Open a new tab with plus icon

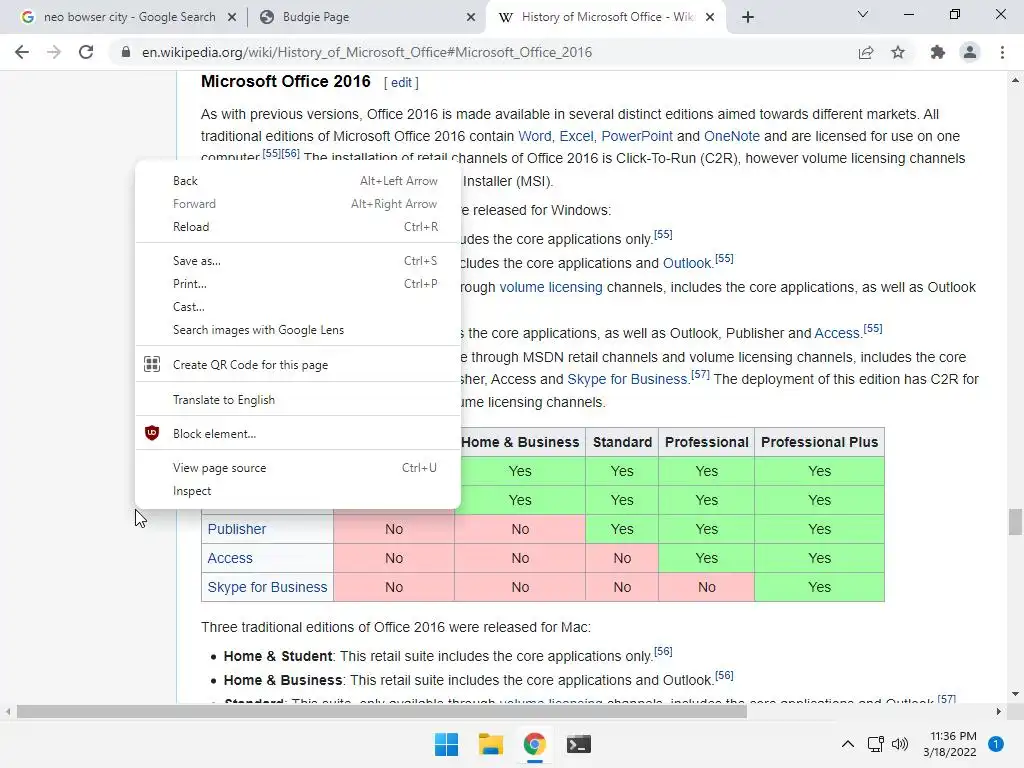point(748,17)
